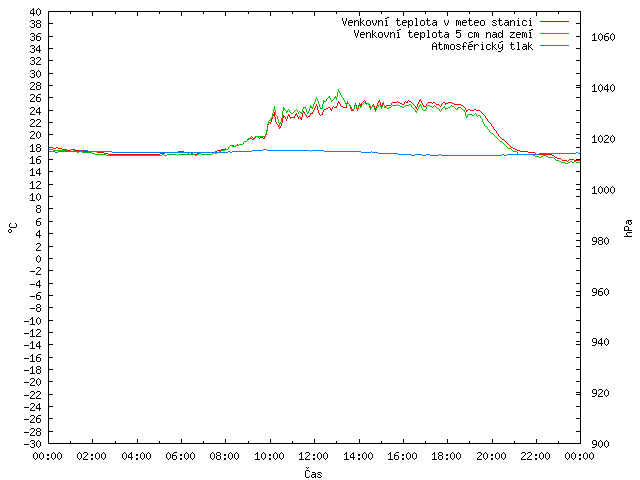The height and width of the screenshot is (480, 640).
Task: Click the 40 °C axis label
Action: (x=36, y=12)
